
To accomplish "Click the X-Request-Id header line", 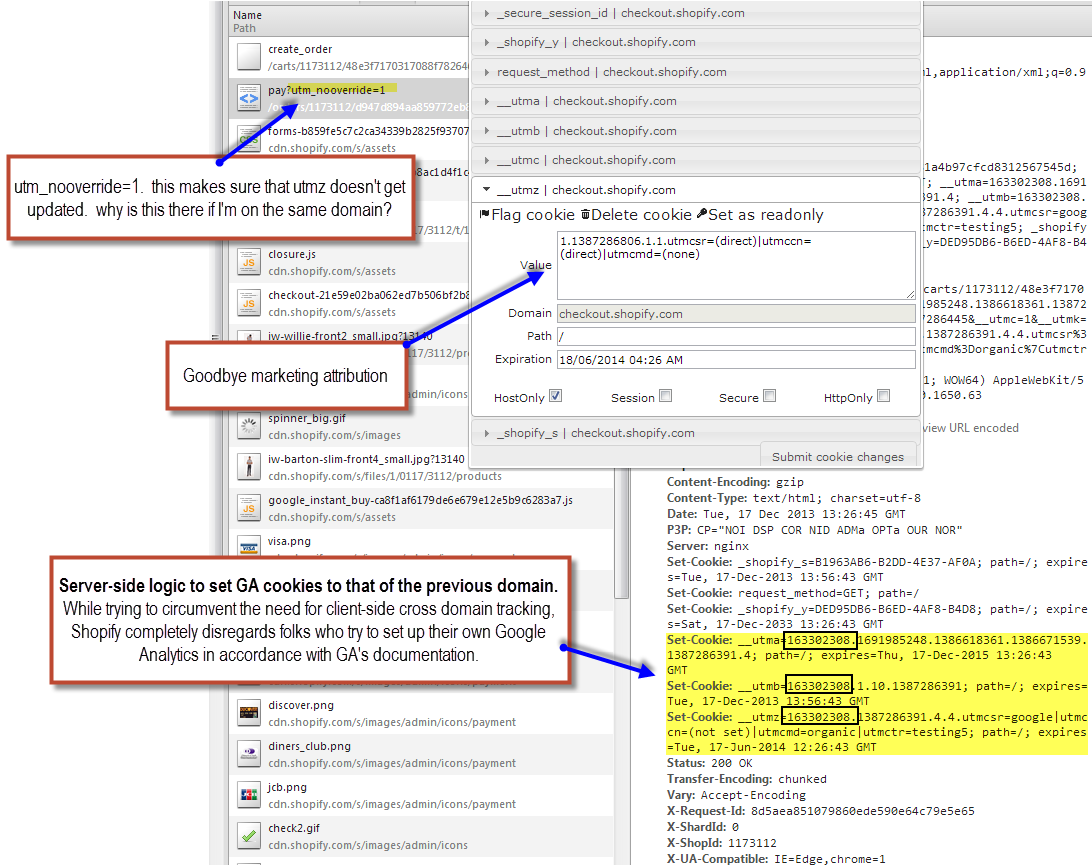I will [x=820, y=811].
